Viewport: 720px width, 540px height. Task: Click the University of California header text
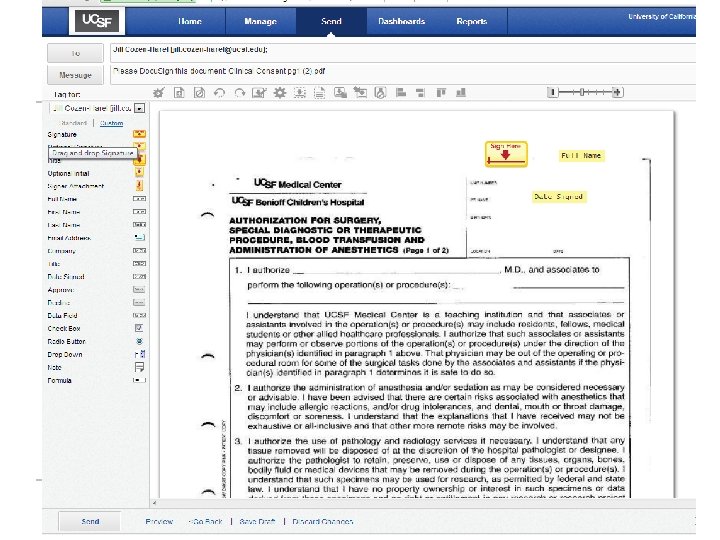click(662, 17)
